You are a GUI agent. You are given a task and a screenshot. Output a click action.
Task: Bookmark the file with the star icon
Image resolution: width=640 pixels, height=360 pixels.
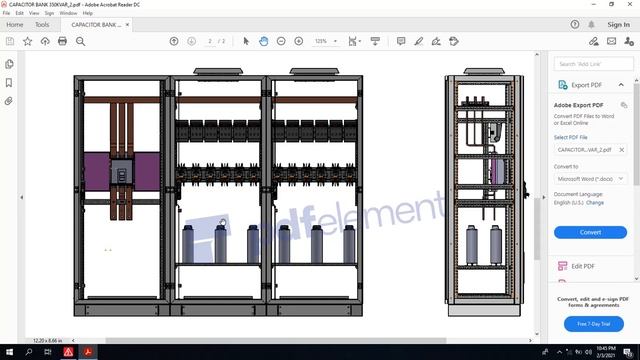pos(27,41)
